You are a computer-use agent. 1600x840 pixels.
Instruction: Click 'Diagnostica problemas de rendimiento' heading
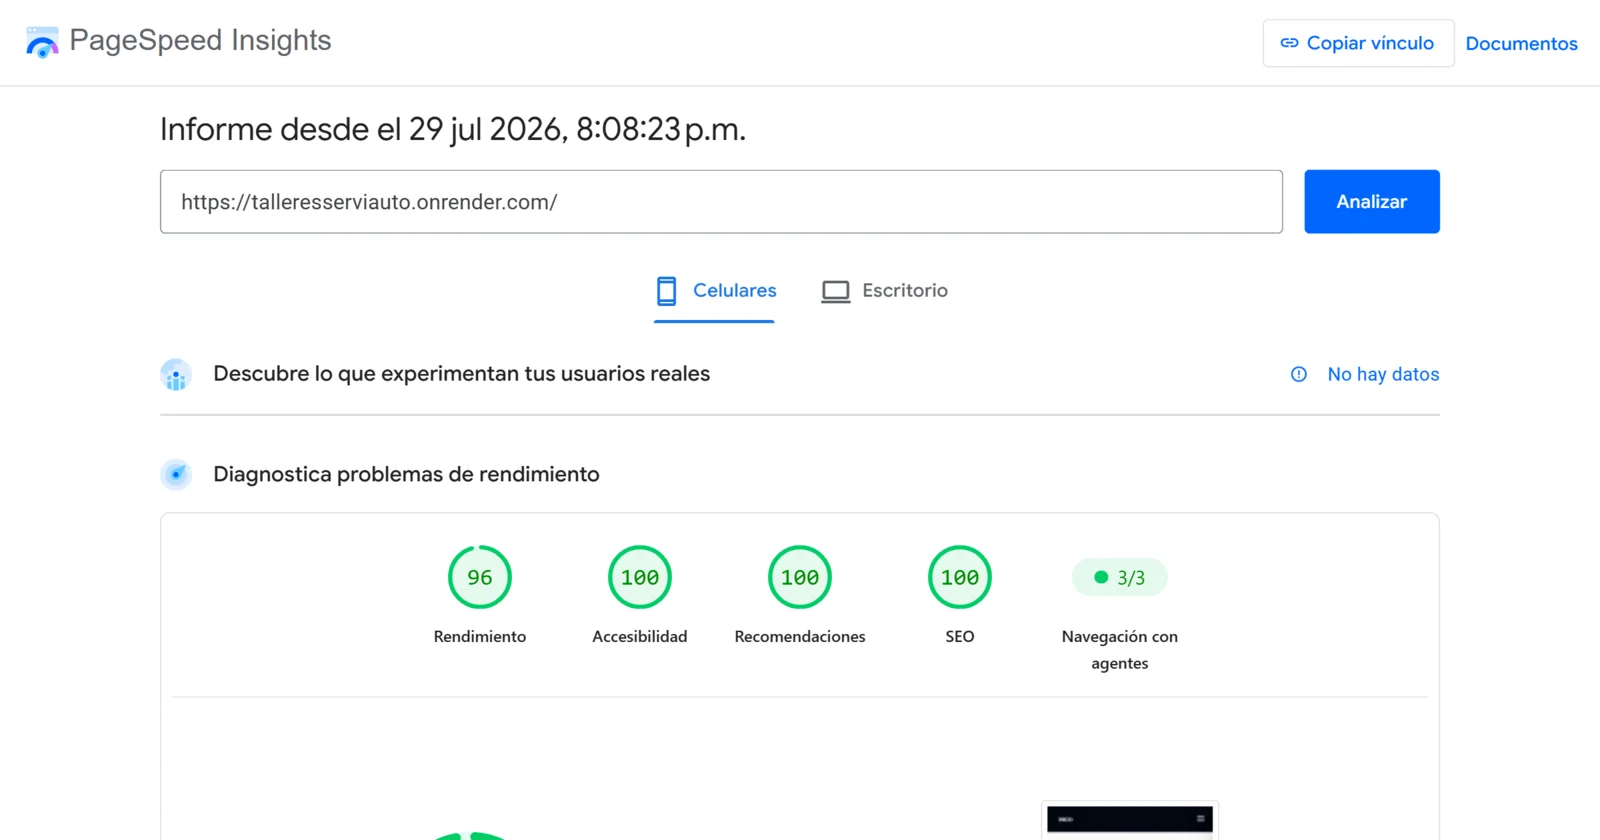(406, 475)
